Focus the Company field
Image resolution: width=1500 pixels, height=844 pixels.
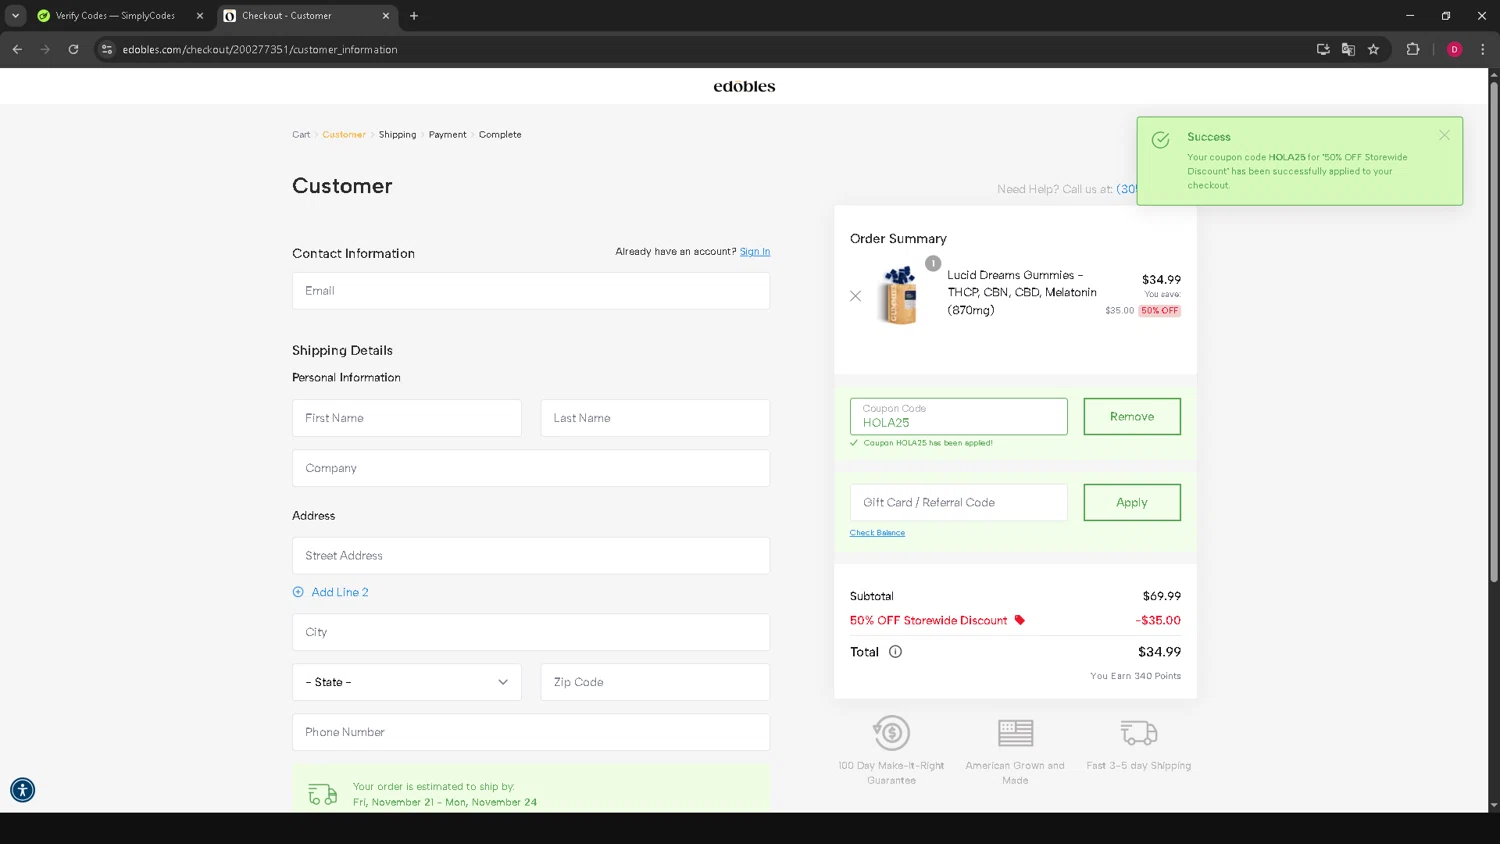tap(531, 468)
